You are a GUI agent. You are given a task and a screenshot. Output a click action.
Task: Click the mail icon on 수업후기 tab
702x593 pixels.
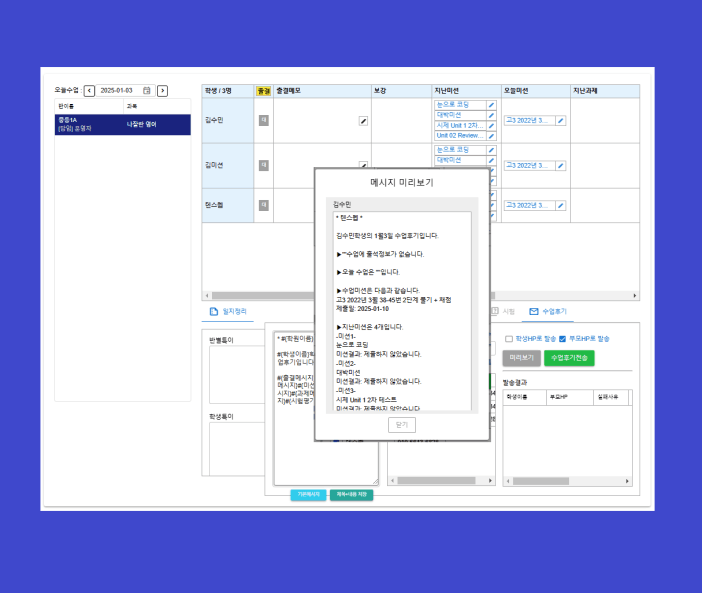[x=534, y=311]
